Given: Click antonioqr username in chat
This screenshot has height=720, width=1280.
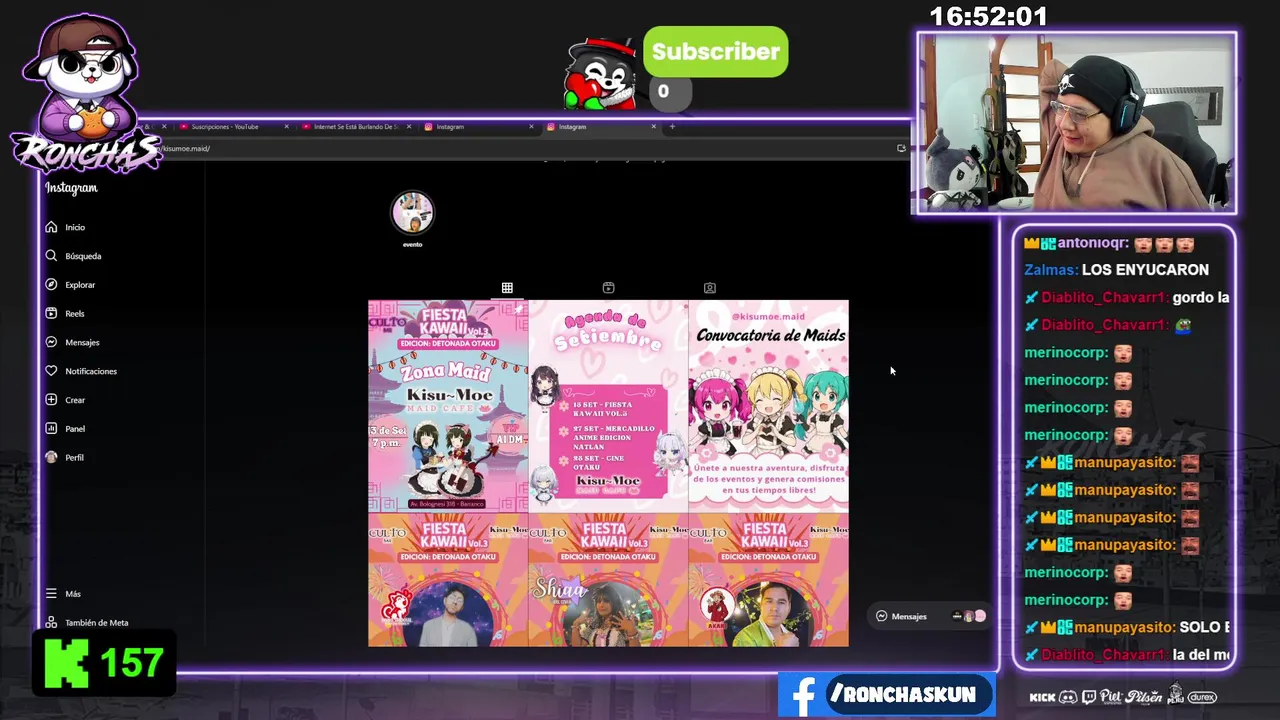Looking at the screenshot, I should tap(1093, 243).
